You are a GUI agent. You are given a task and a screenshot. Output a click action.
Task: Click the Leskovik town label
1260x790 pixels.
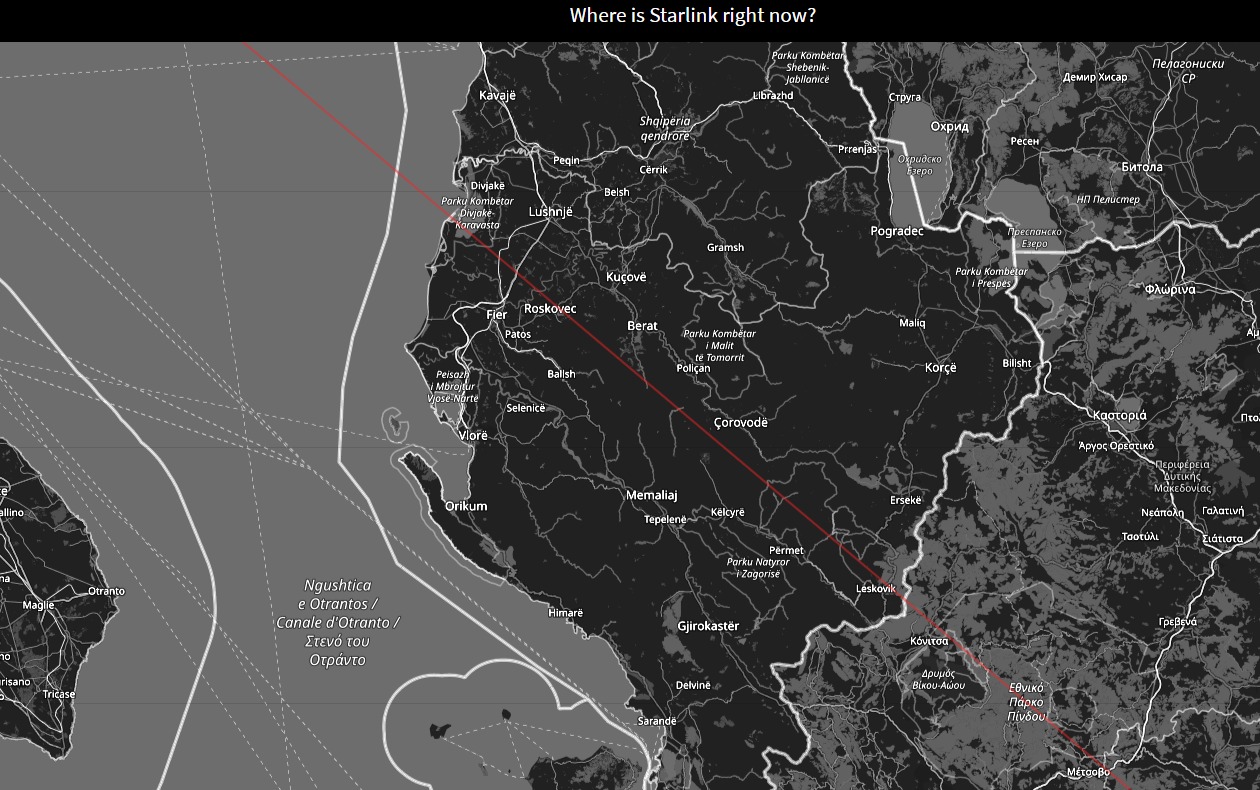pos(875,589)
